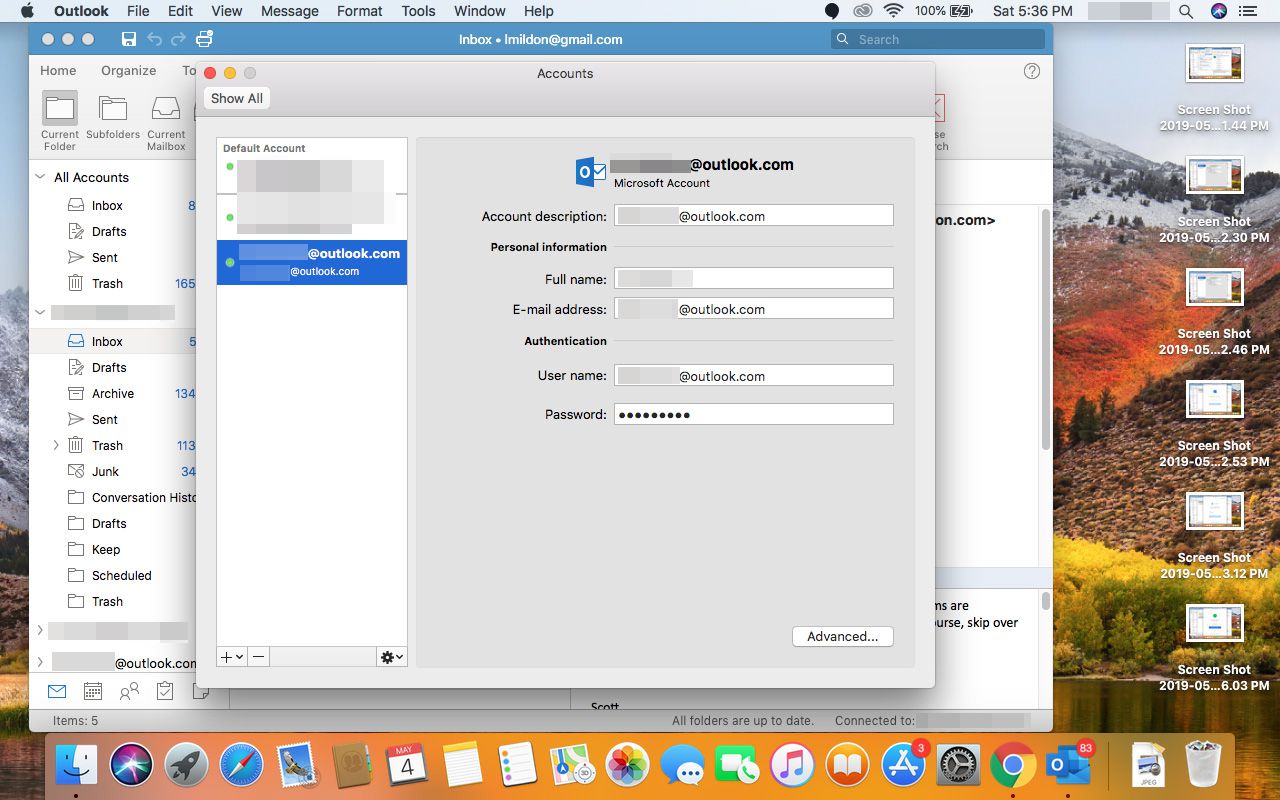Open iTunes from the Dock
Viewport: 1280px width, 800px height.
coord(793,767)
